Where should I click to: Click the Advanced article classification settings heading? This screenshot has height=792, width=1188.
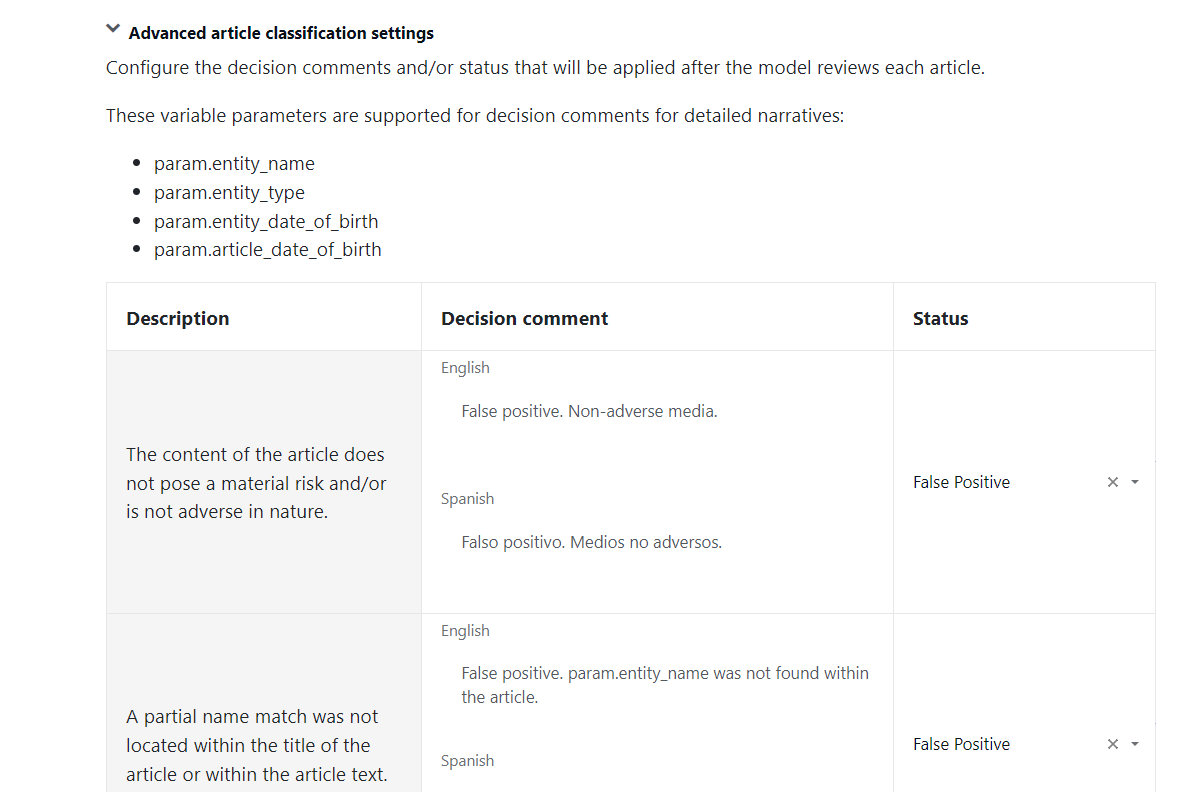281,33
